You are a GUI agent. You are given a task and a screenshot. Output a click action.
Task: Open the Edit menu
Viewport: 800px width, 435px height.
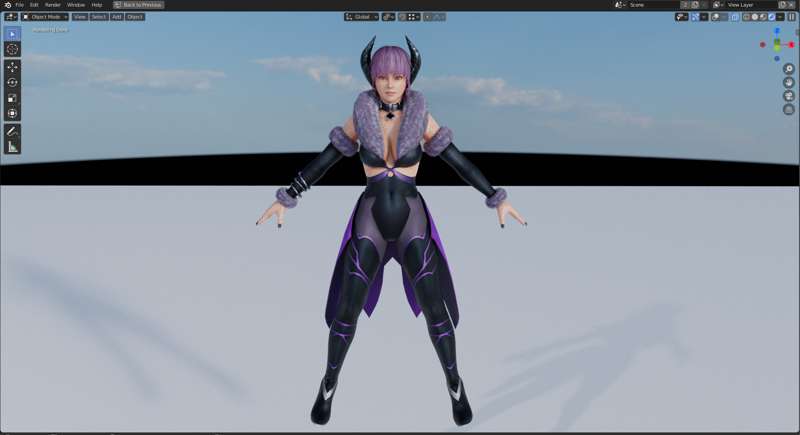(34, 5)
